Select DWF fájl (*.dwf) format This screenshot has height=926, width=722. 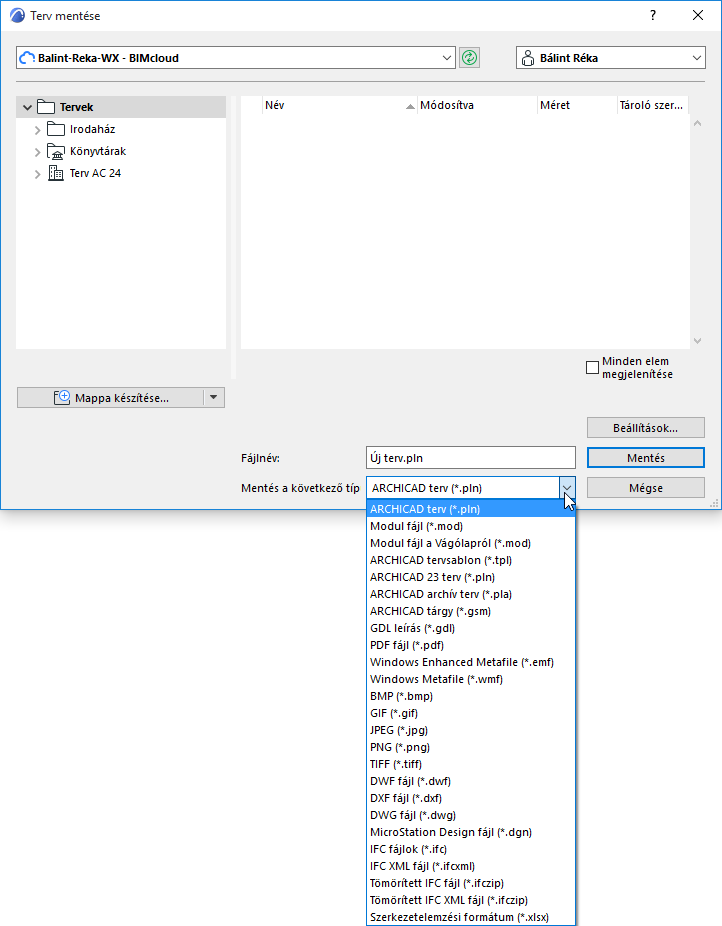[471, 781]
